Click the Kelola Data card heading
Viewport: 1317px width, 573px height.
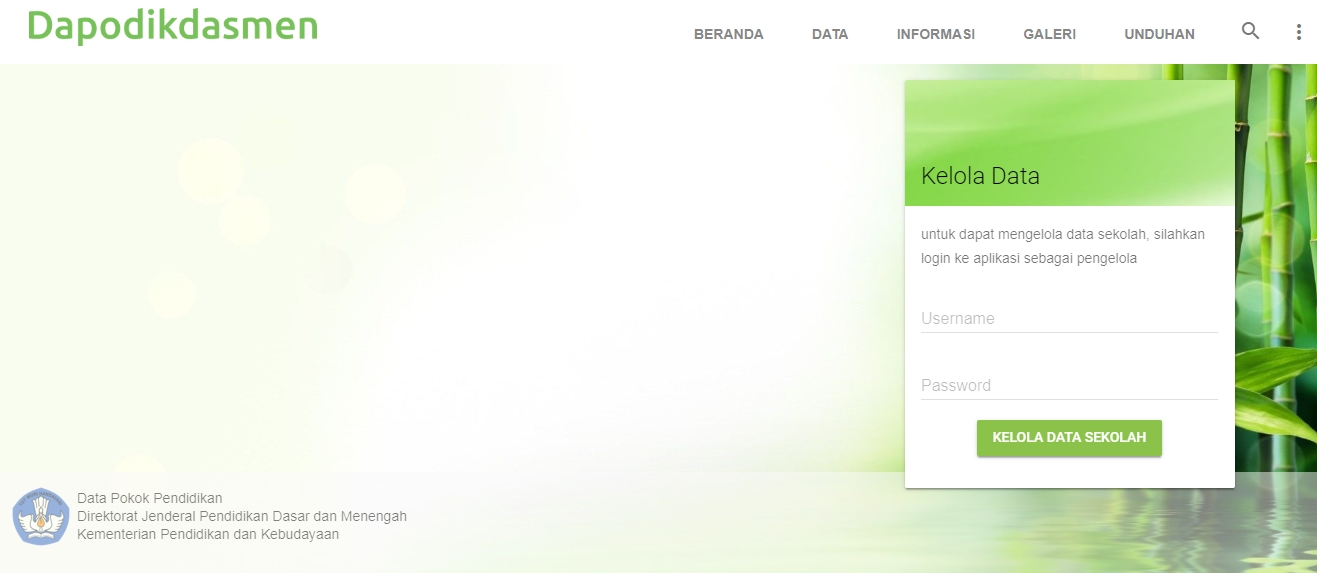point(980,176)
